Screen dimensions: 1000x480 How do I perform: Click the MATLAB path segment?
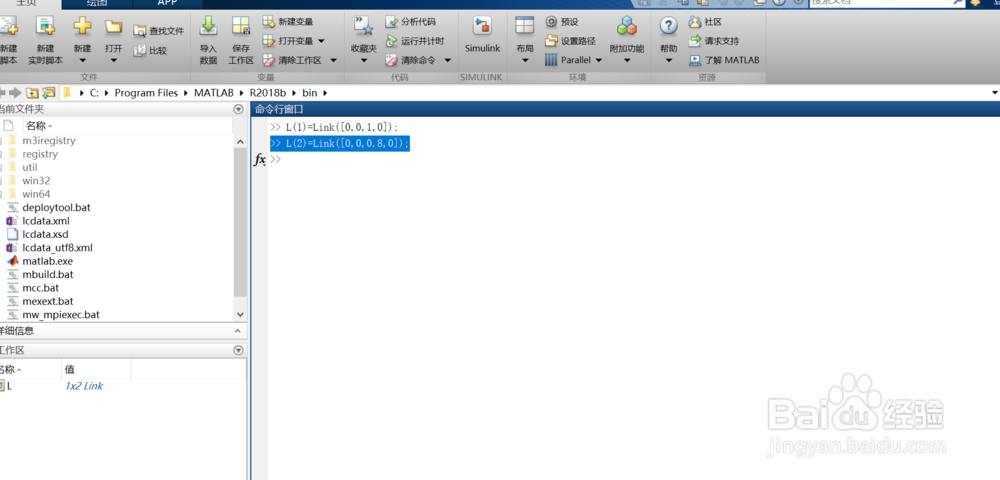pos(213,93)
